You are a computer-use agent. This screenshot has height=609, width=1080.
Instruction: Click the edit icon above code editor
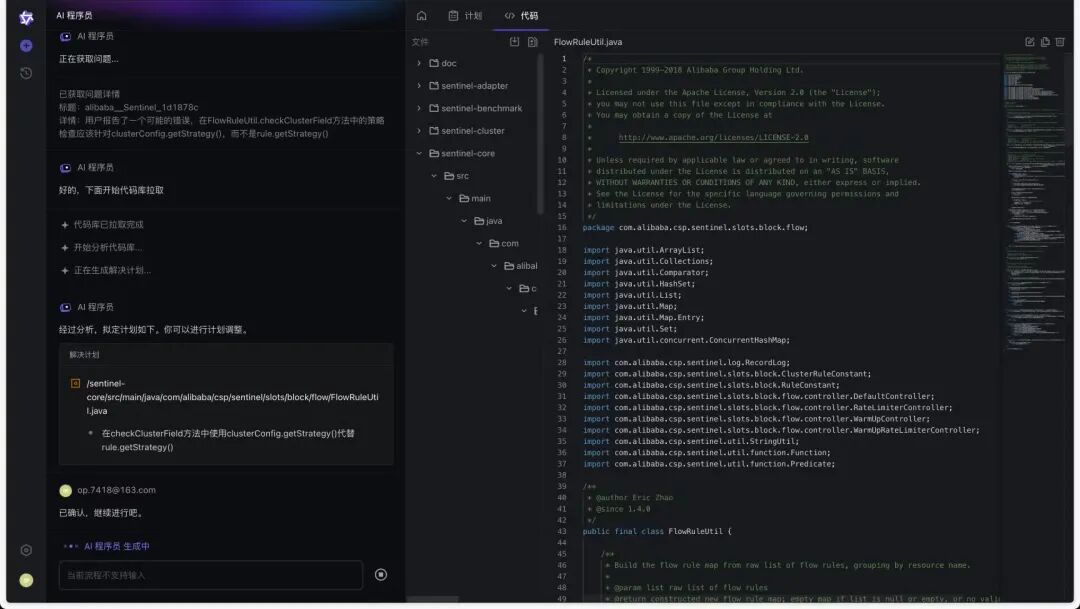click(x=1030, y=42)
